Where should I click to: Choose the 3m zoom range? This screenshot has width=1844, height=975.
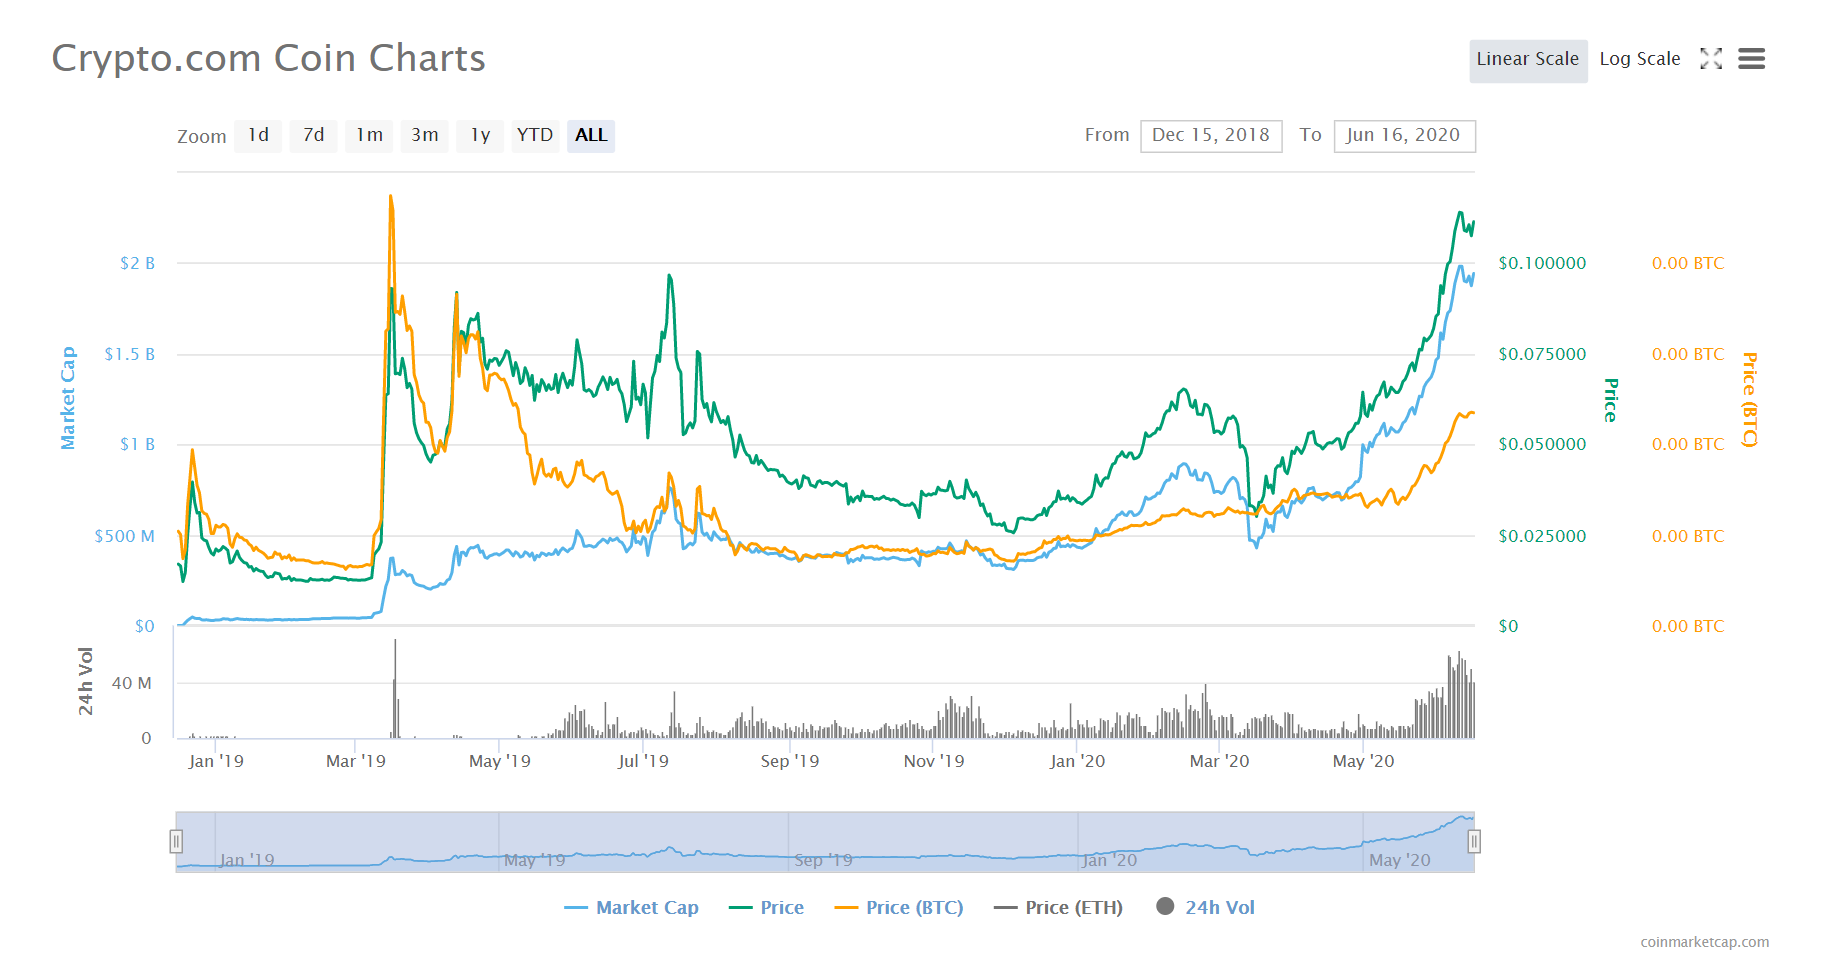click(x=425, y=135)
